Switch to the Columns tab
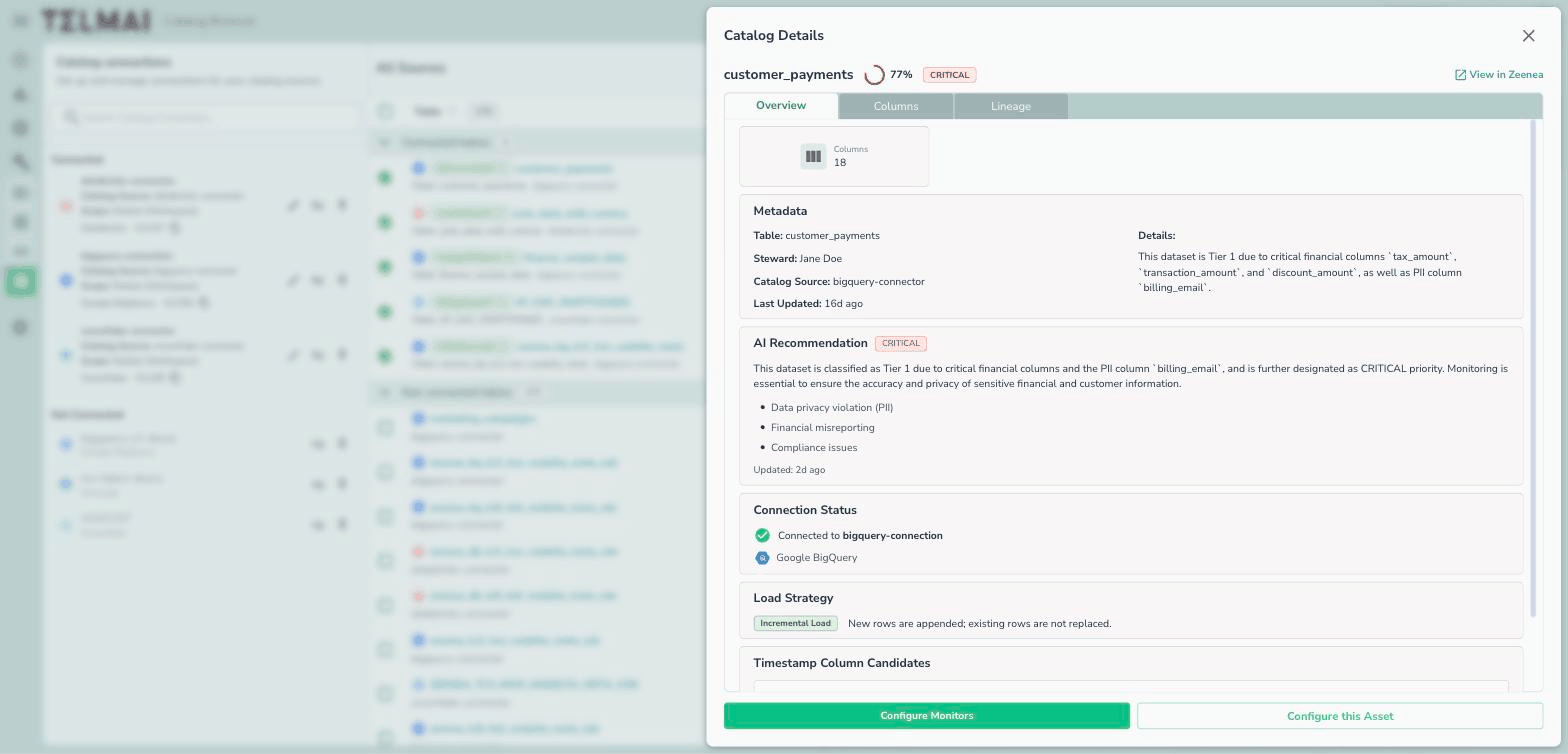The width and height of the screenshot is (1568, 754). pyautogui.click(x=896, y=106)
